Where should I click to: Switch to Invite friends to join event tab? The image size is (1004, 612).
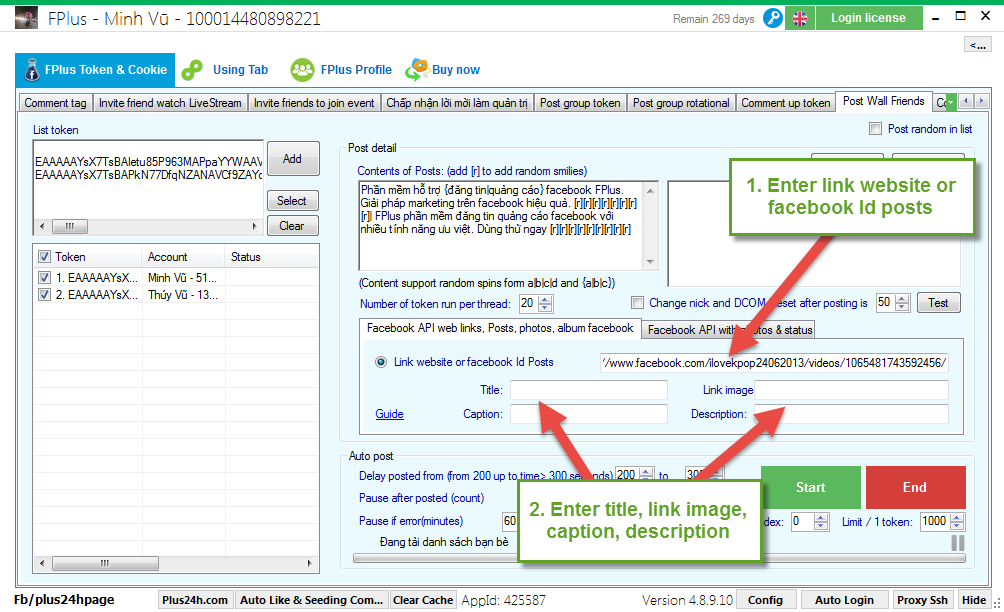pos(314,103)
